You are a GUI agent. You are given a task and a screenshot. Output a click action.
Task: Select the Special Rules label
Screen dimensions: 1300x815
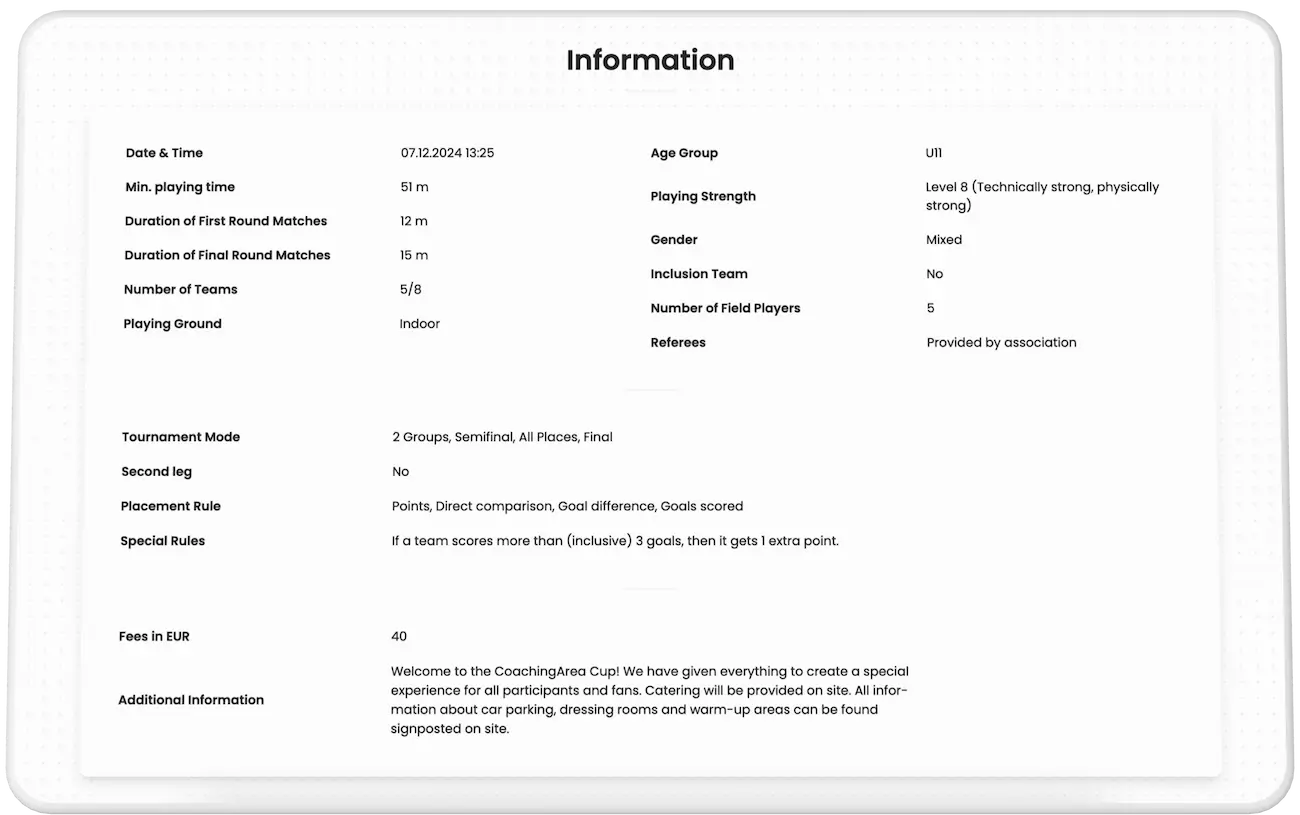(163, 541)
